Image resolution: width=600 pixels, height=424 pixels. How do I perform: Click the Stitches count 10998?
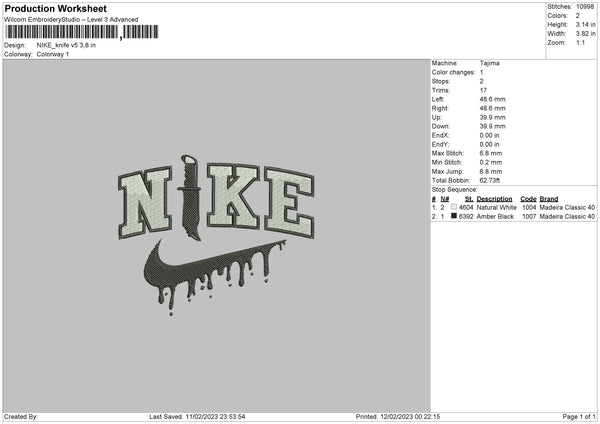tap(585, 7)
